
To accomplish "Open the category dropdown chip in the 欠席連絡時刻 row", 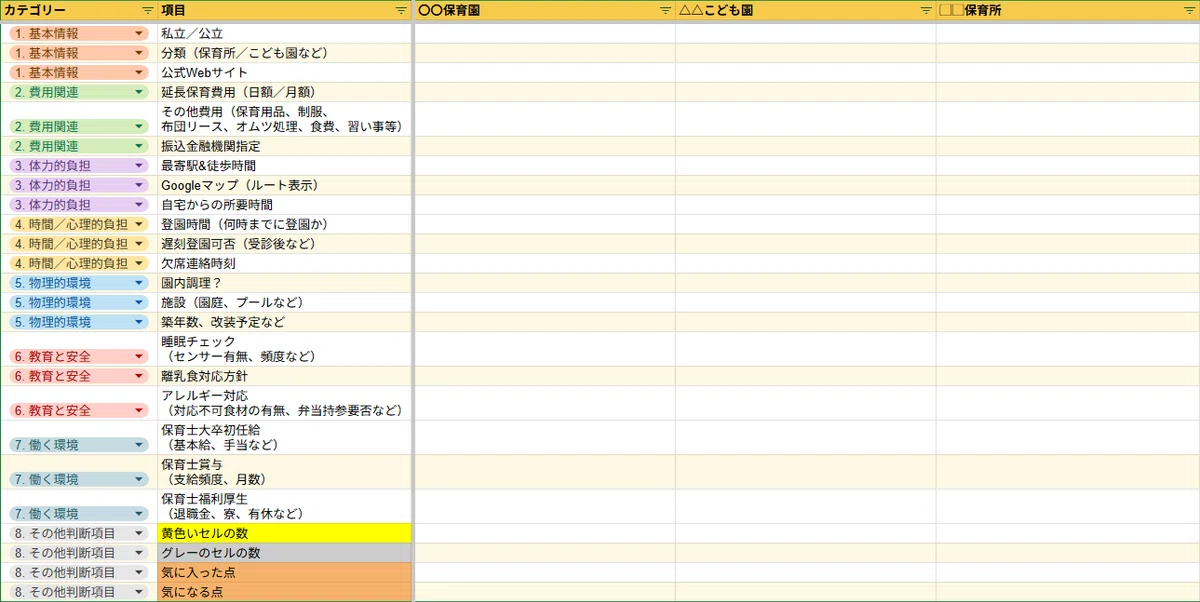I will [79, 263].
